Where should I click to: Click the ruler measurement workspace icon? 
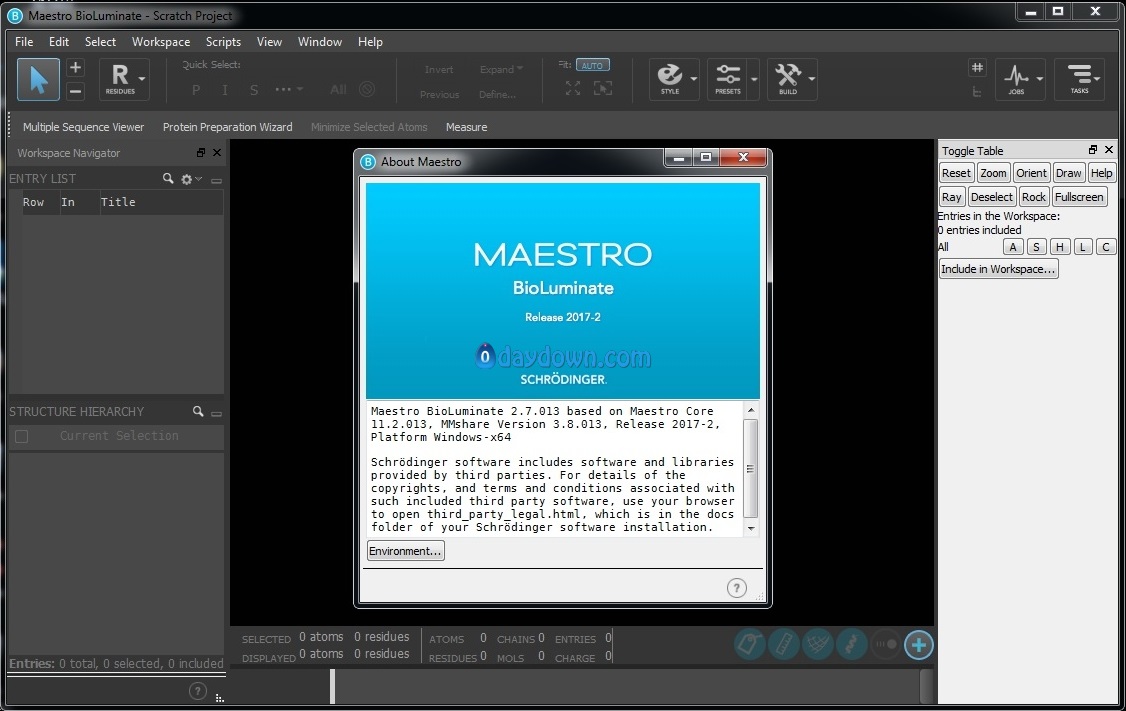[783, 644]
